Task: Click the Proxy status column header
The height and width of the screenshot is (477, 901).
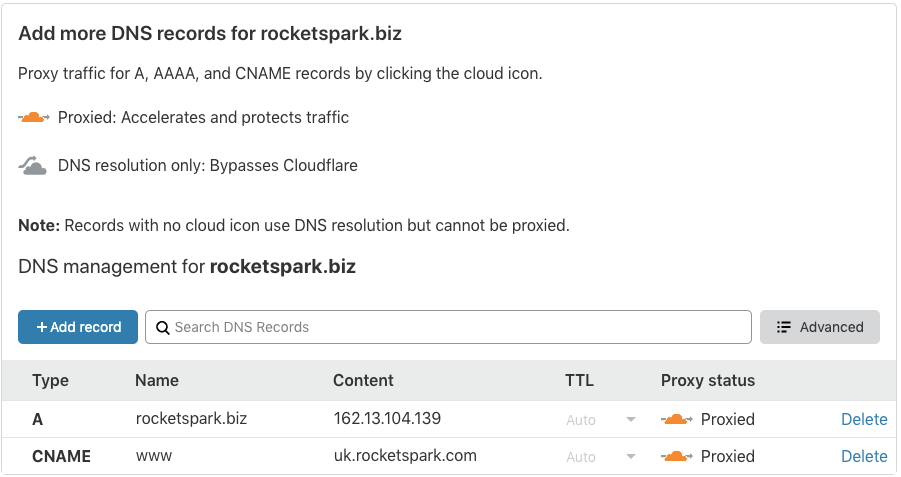Action: click(x=708, y=380)
